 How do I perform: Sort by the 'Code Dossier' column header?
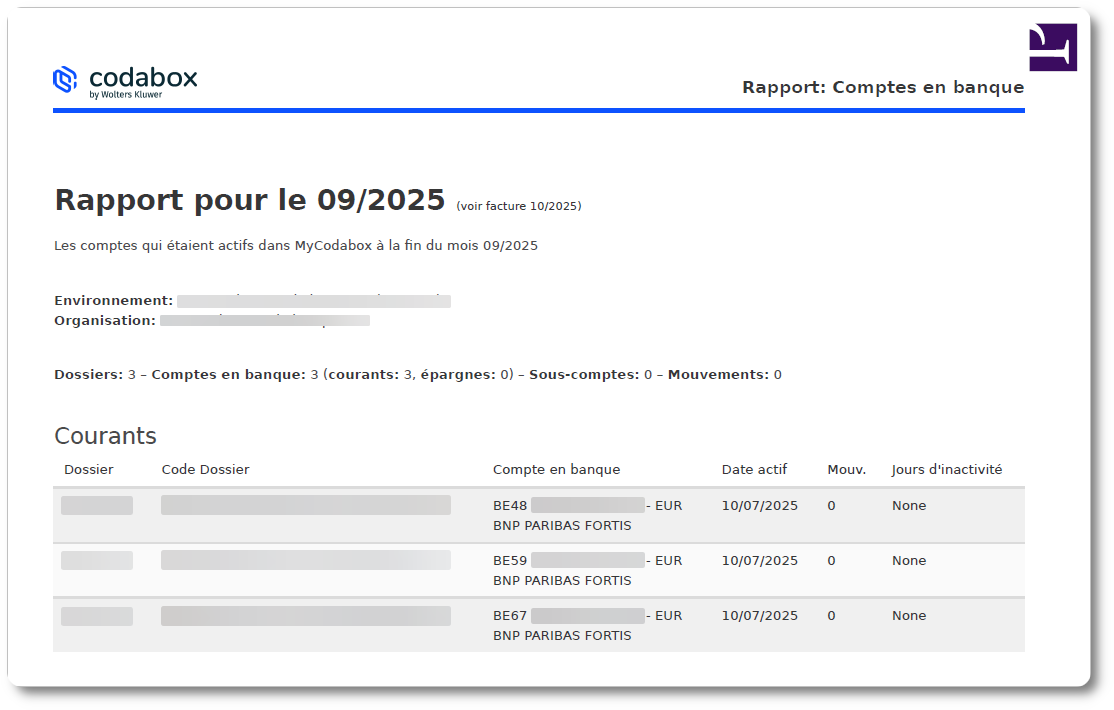coord(205,469)
